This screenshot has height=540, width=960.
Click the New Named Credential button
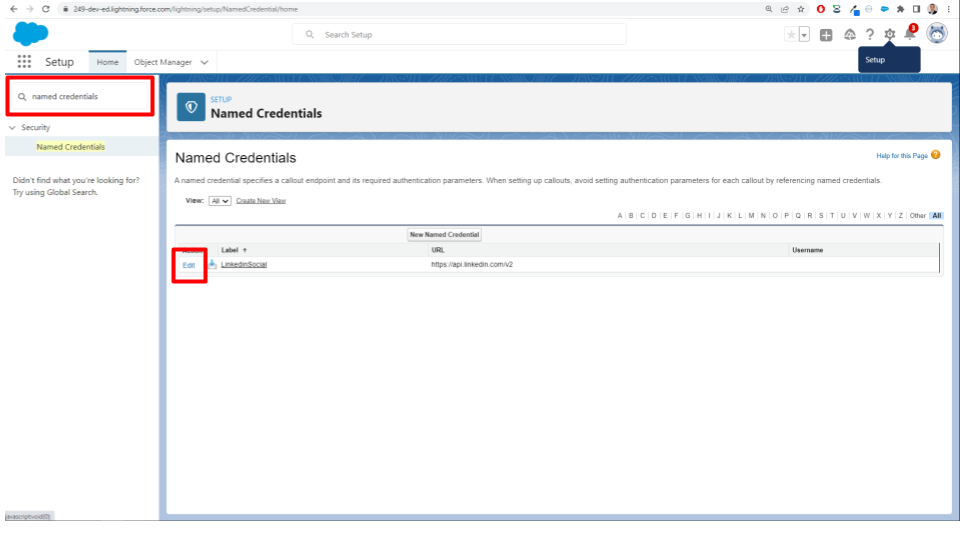pos(444,234)
